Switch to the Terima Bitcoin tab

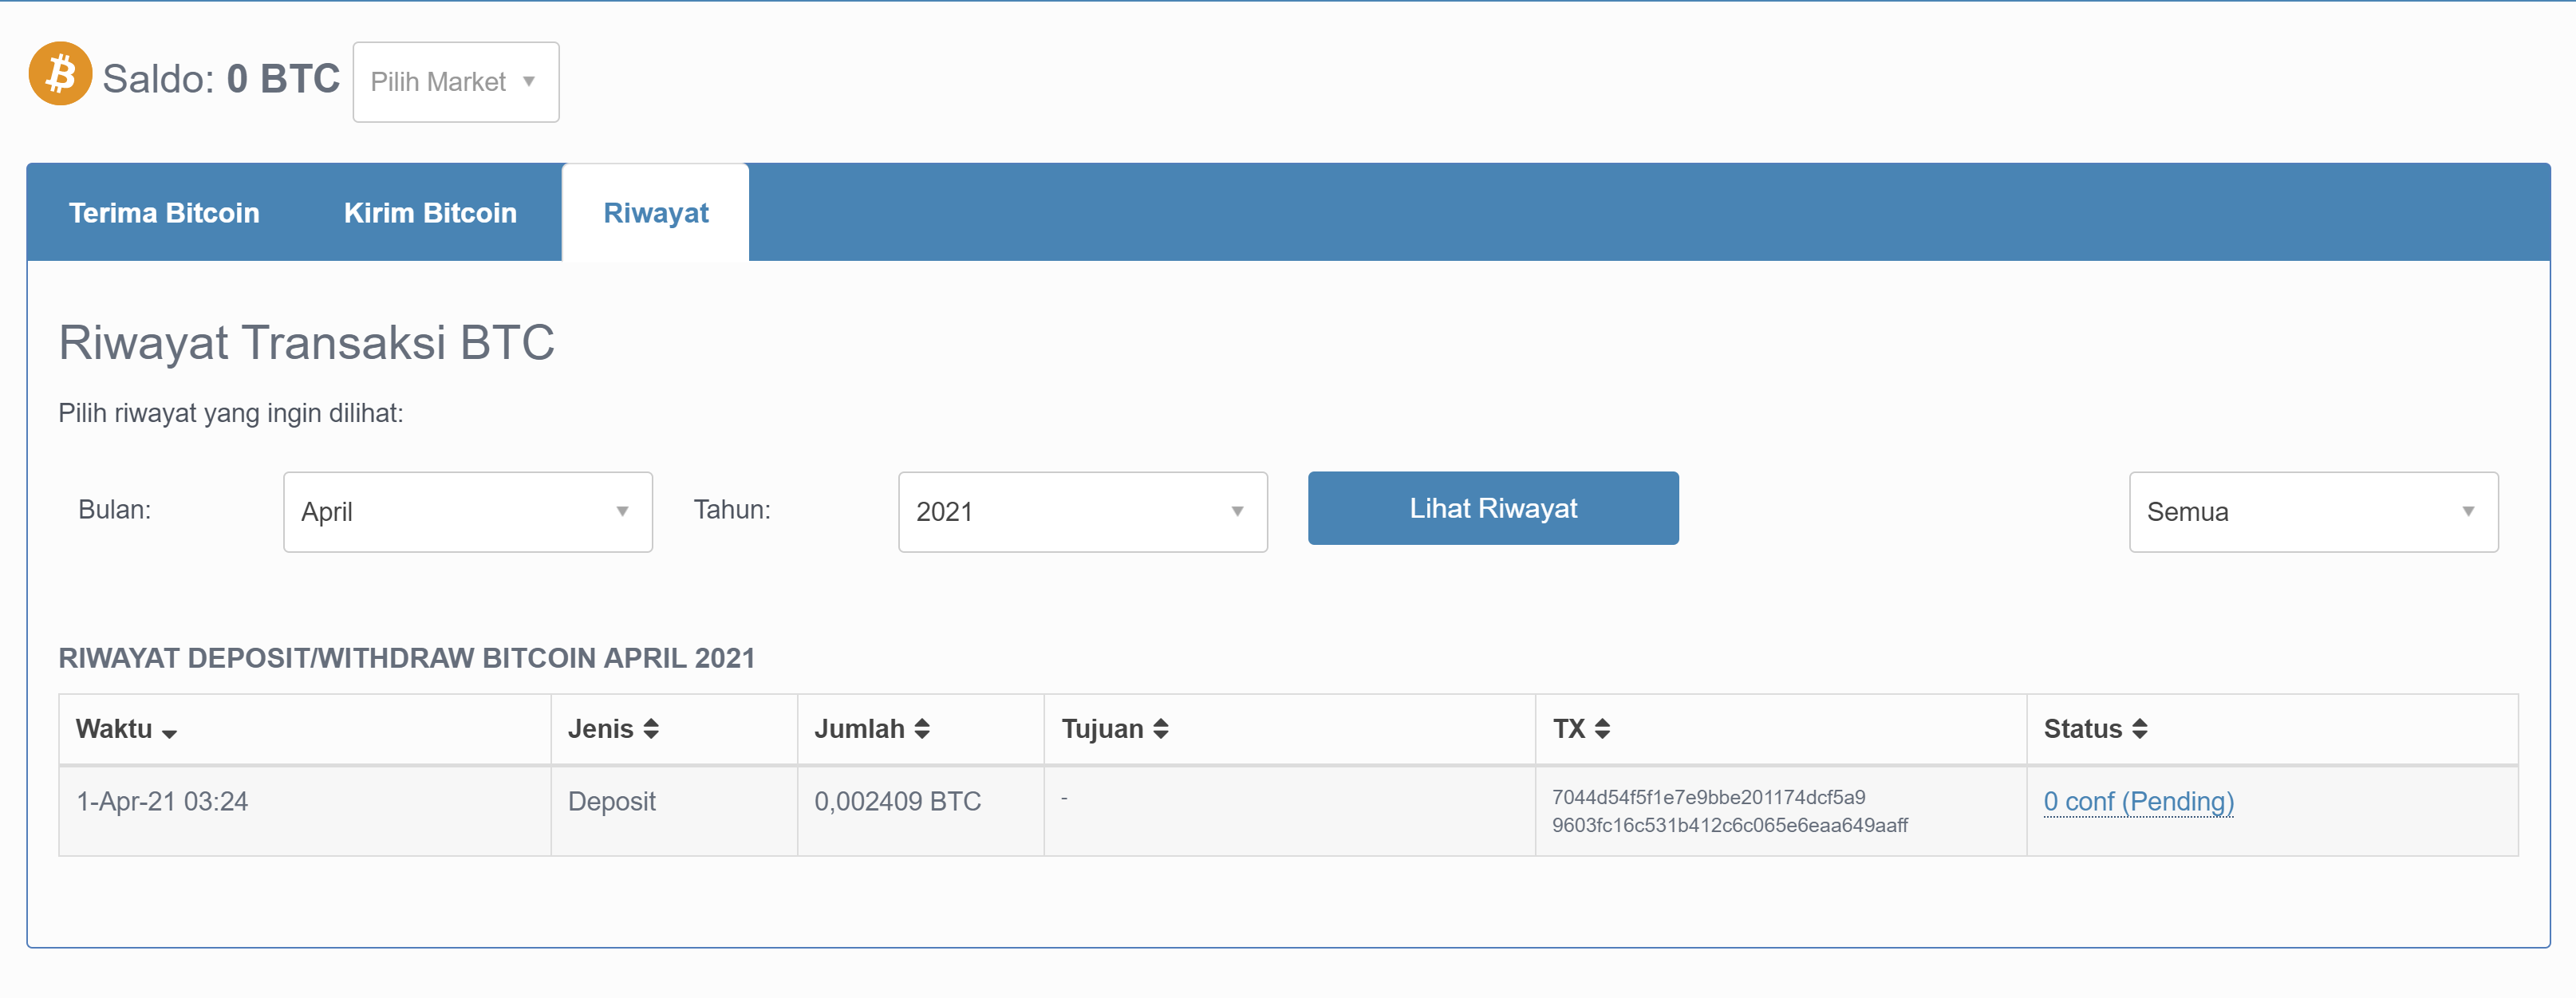(164, 213)
